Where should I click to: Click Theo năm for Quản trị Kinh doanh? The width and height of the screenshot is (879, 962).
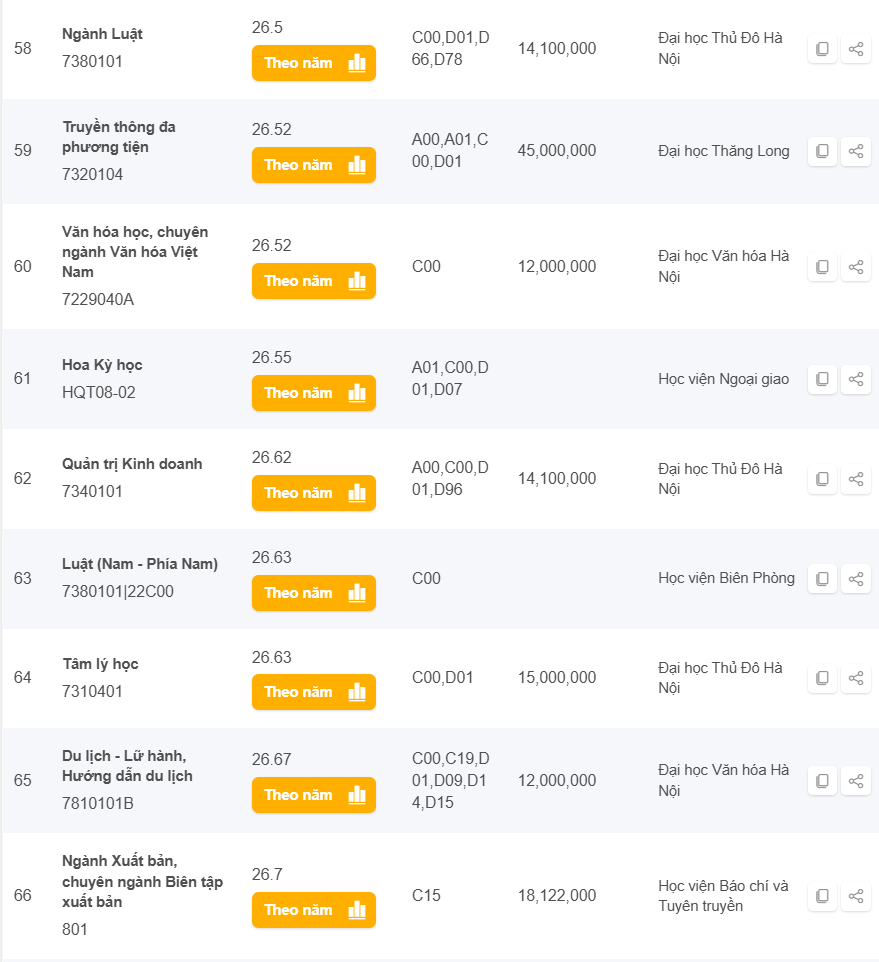point(313,493)
